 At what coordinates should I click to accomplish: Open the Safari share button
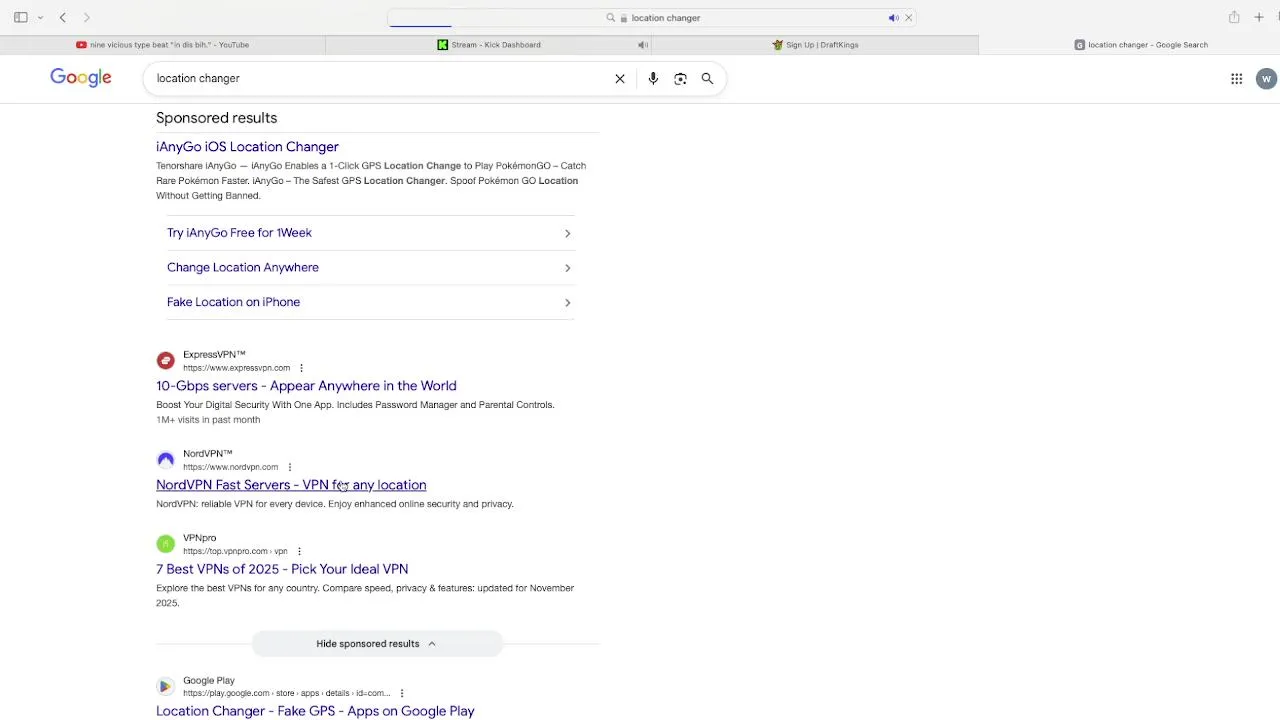(x=1234, y=17)
